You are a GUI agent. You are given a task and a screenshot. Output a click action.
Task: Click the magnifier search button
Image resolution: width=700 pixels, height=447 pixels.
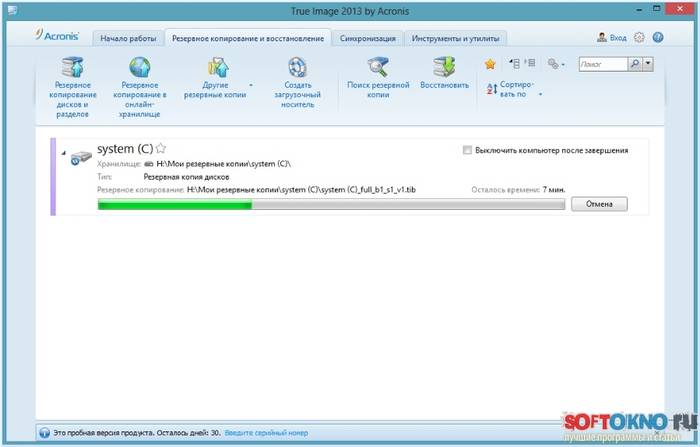pos(634,64)
